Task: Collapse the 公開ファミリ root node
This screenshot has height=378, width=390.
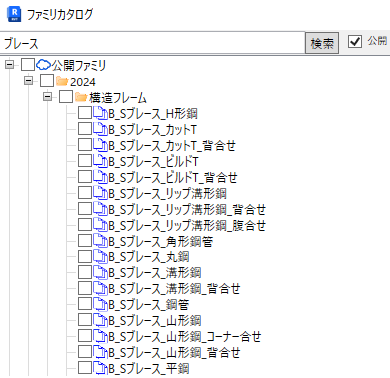Action: click(10, 65)
